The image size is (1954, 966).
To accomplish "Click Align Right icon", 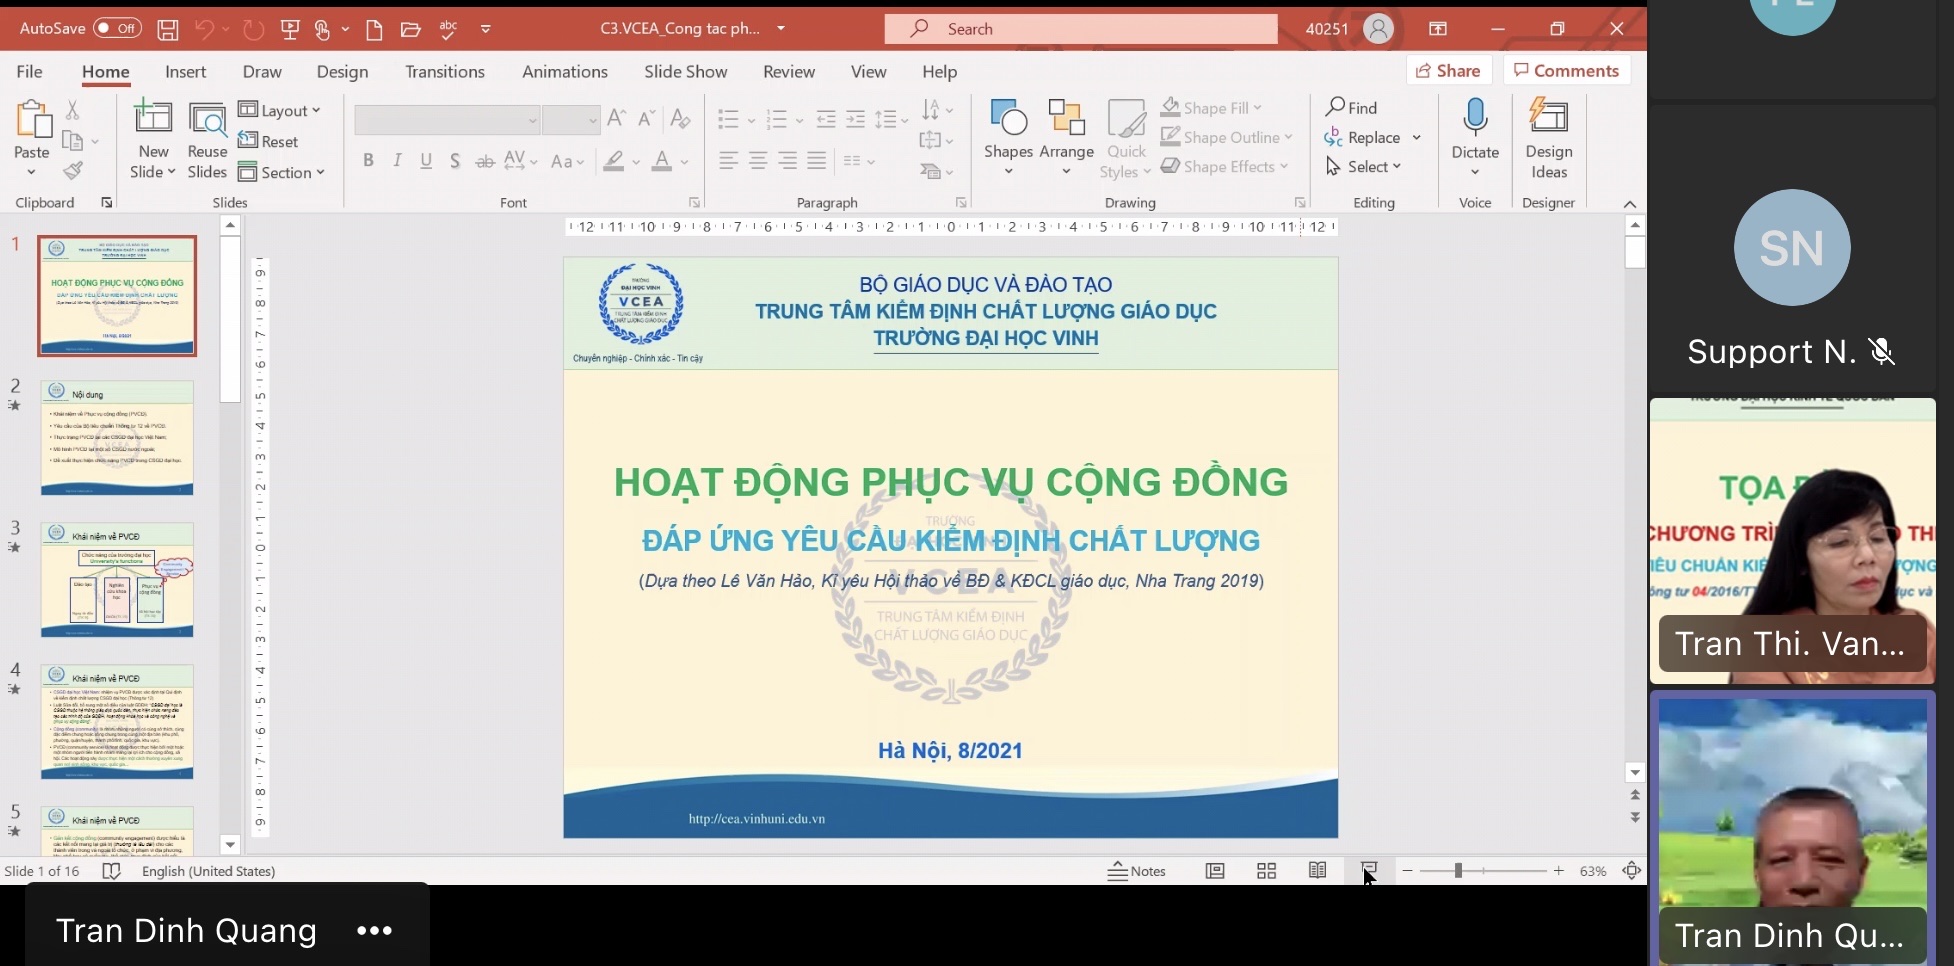I will coord(788,161).
